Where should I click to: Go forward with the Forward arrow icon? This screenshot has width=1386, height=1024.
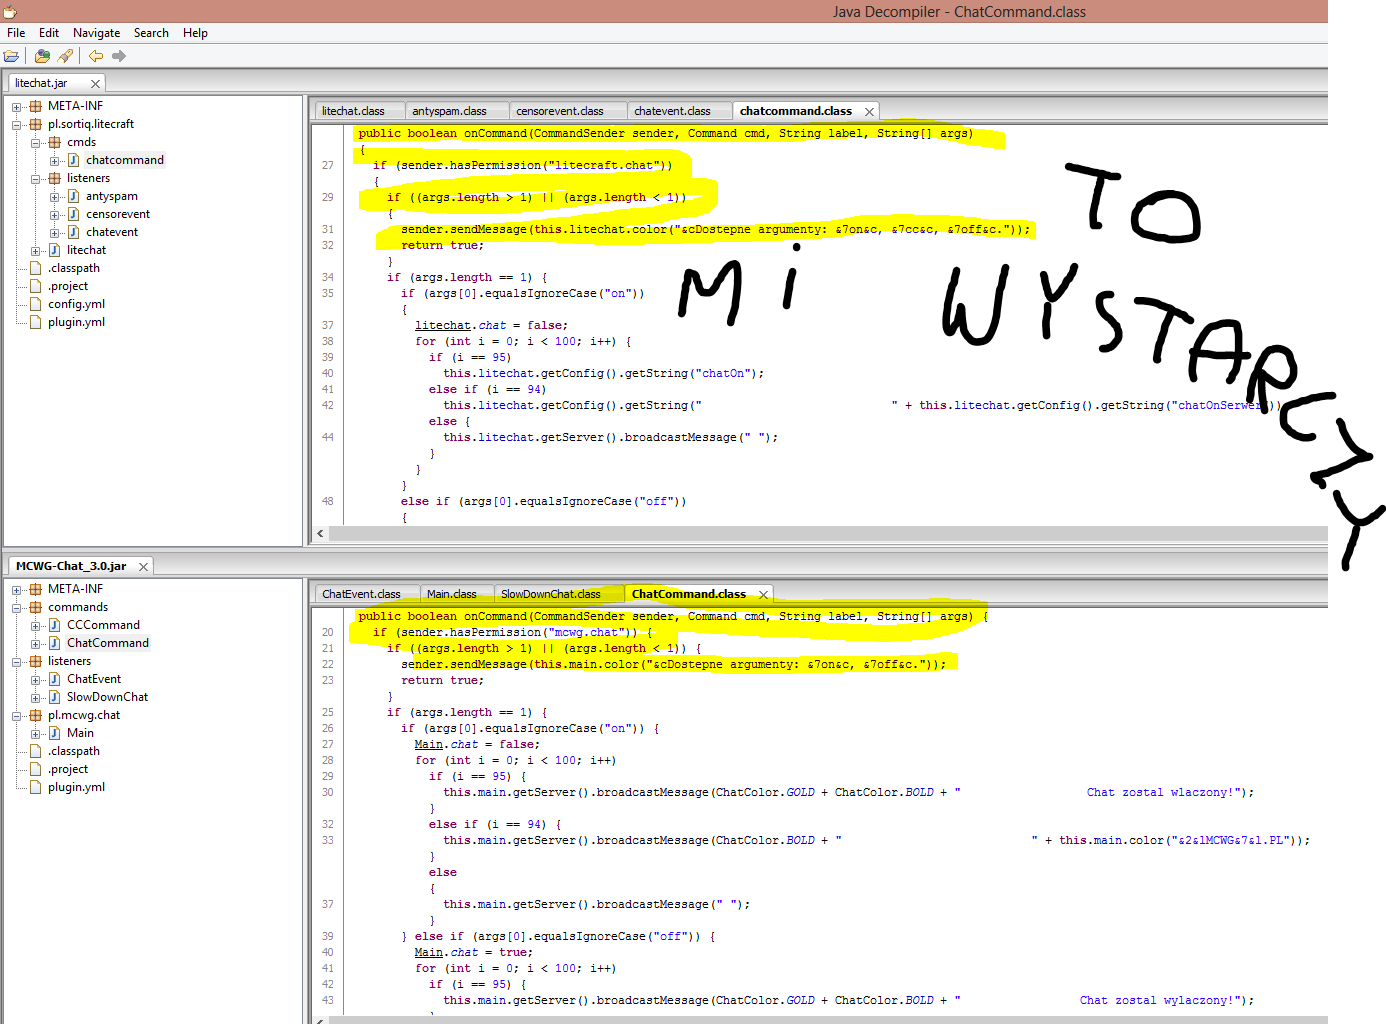pos(119,56)
